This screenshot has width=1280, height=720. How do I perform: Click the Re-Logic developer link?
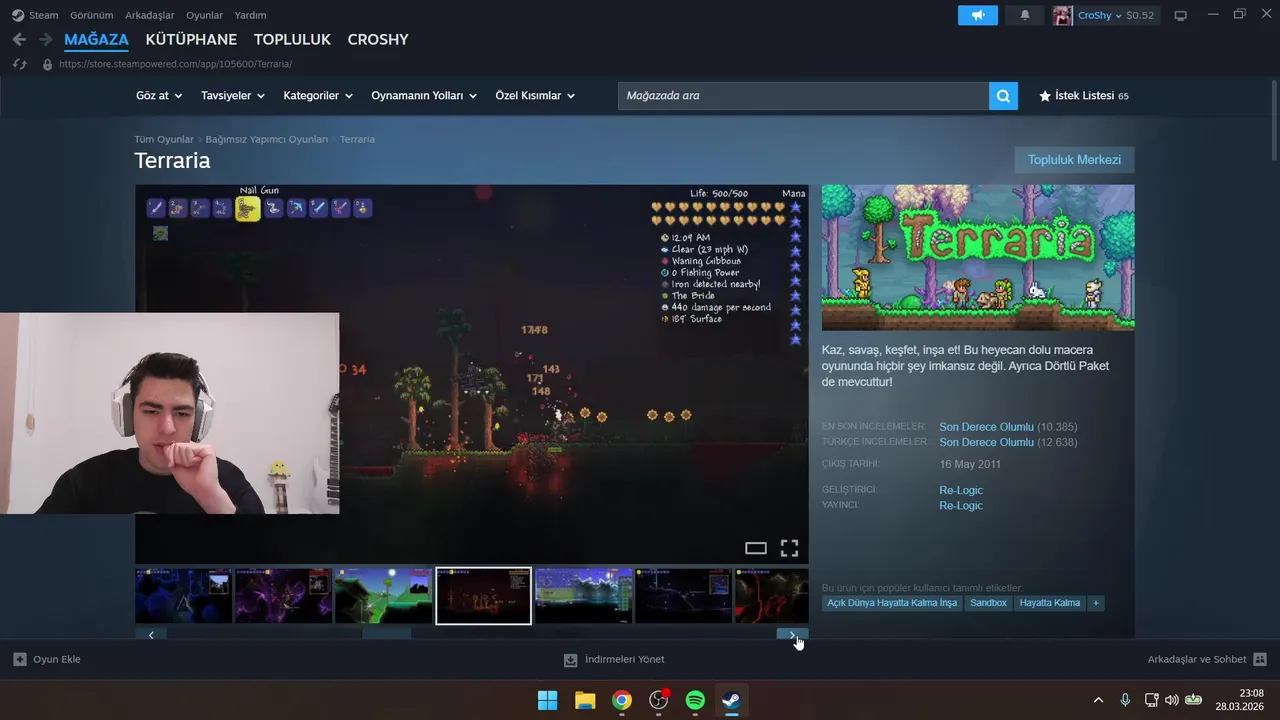pos(961,490)
